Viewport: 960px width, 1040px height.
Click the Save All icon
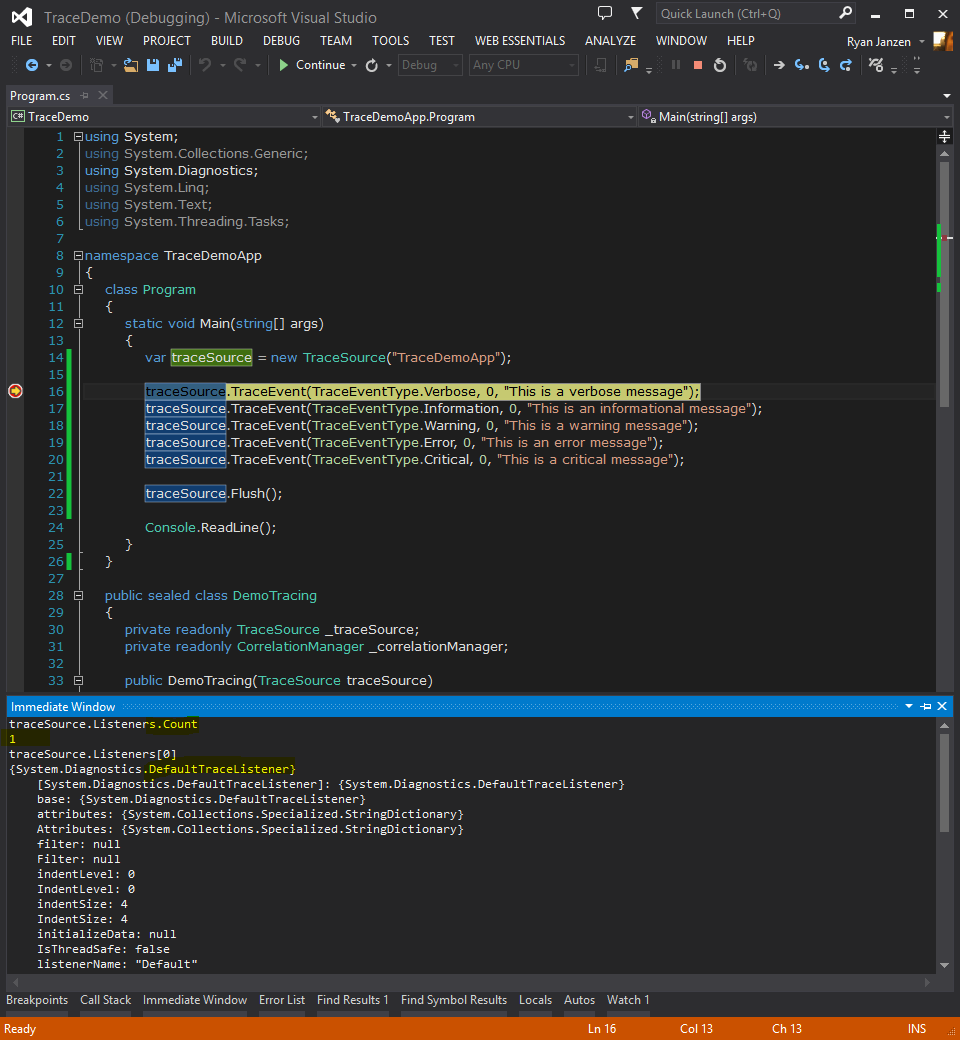(x=174, y=65)
